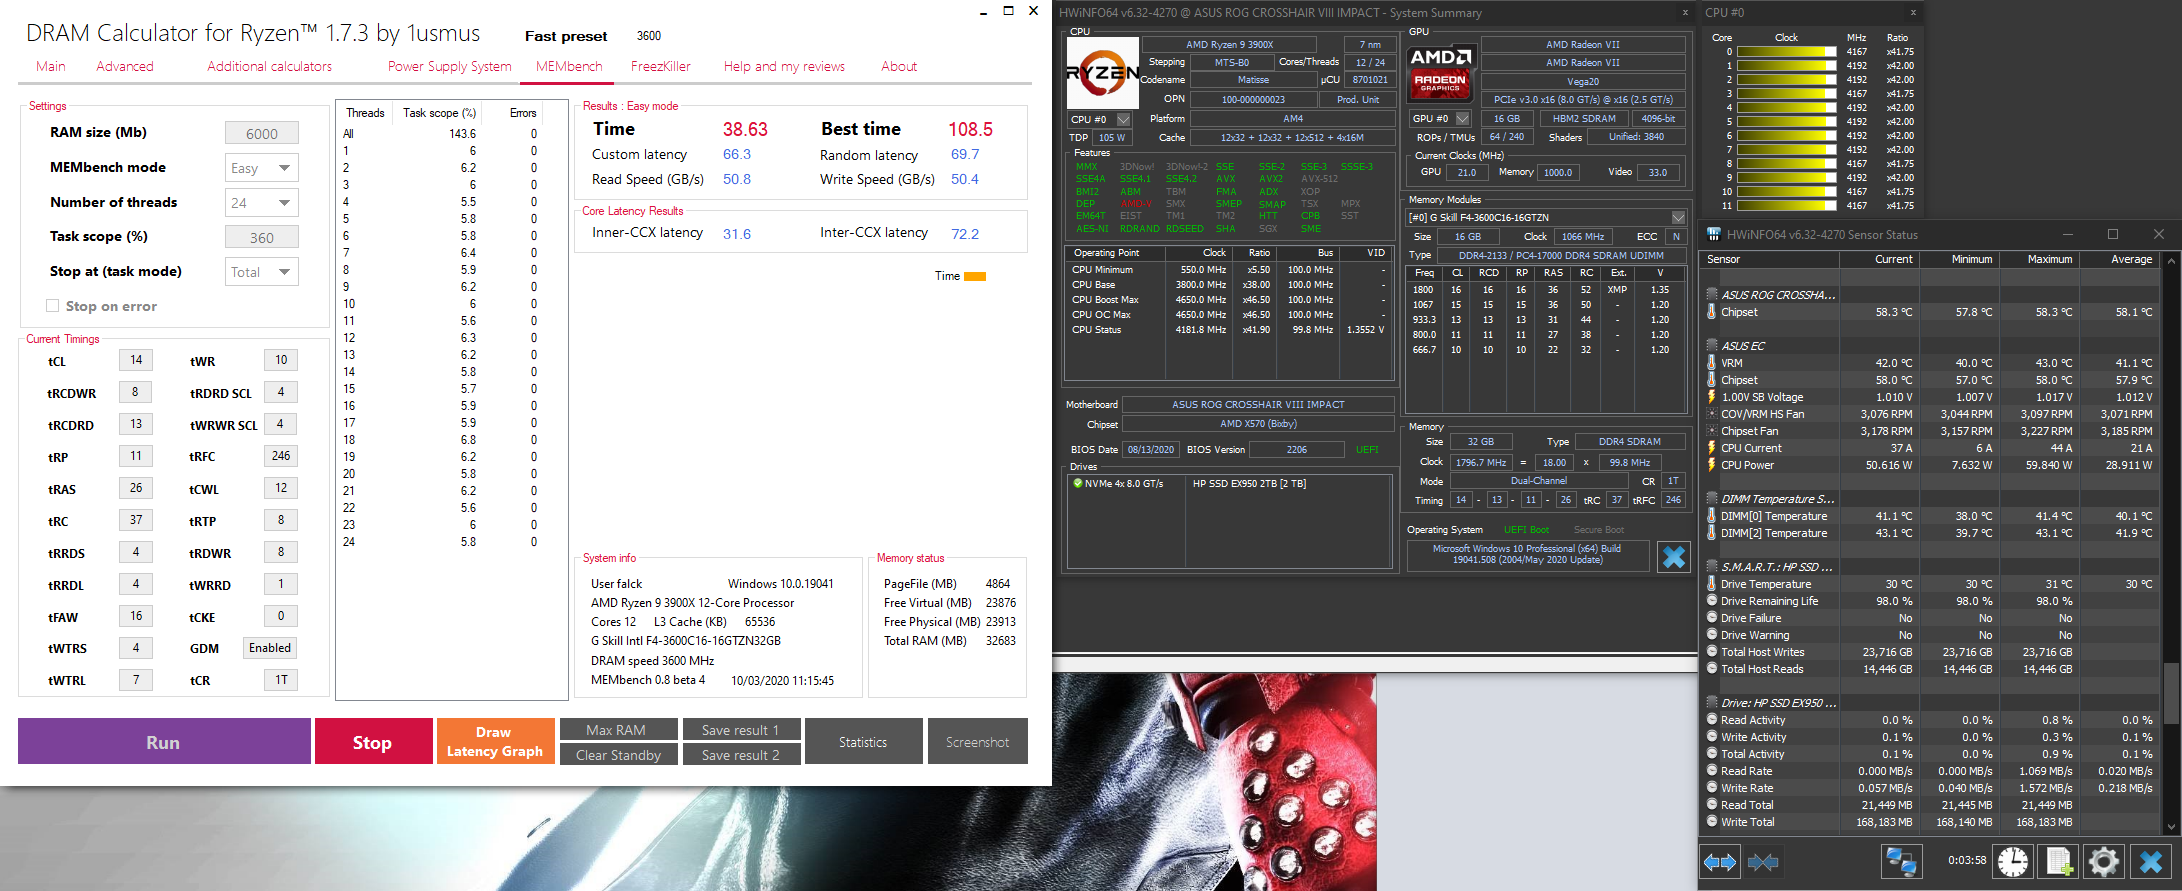Image resolution: width=2182 pixels, height=891 pixels.
Task: Select the Read Activity row icon
Action: (x=1711, y=720)
